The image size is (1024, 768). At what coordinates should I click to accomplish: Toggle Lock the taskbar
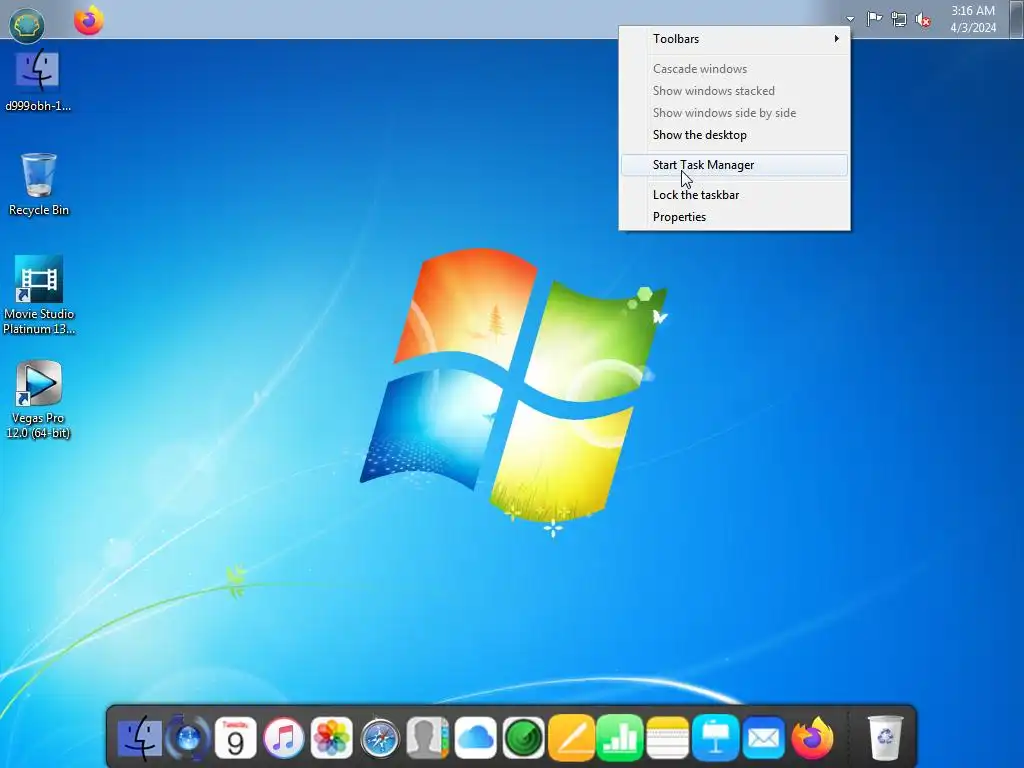pyautogui.click(x=735, y=195)
